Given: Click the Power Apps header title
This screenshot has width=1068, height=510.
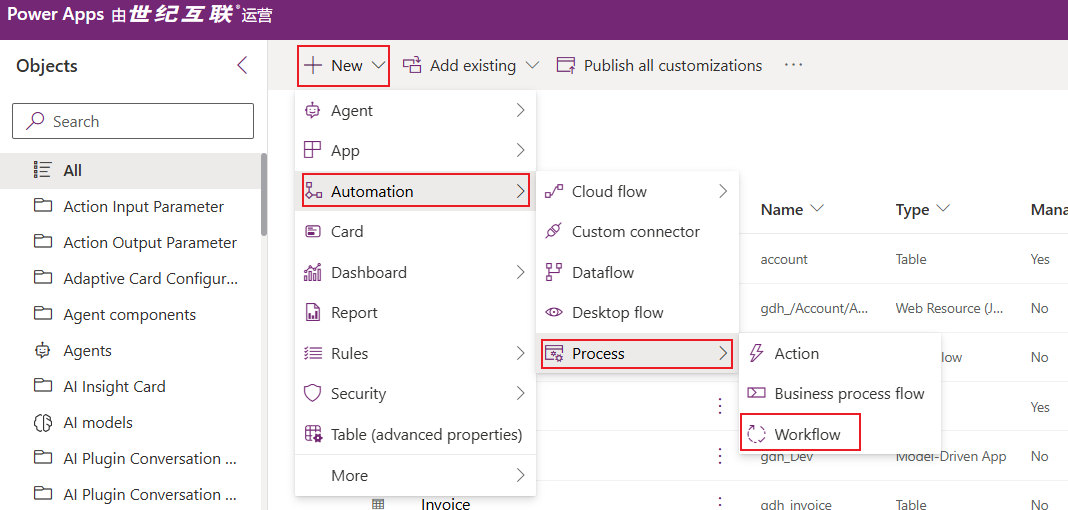Looking at the screenshot, I should coord(55,16).
